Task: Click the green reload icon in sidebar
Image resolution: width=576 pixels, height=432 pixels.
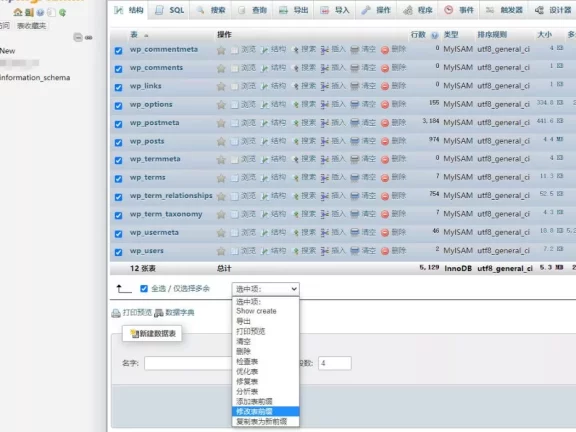Action: point(62,12)
